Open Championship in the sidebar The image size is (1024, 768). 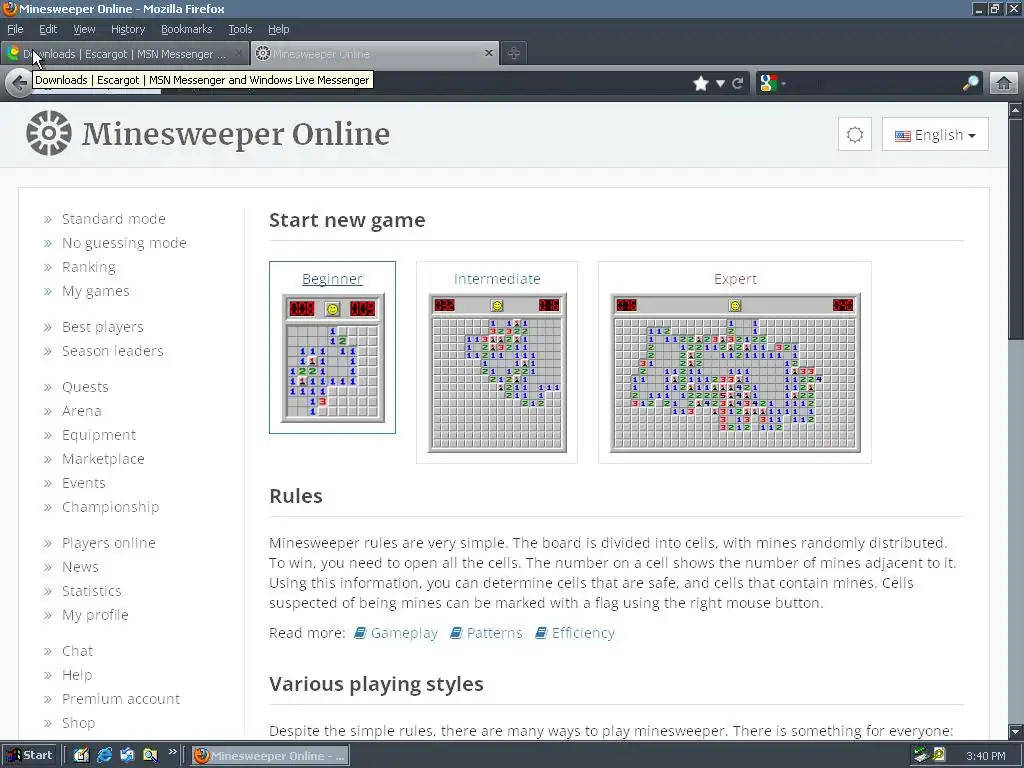110,507
